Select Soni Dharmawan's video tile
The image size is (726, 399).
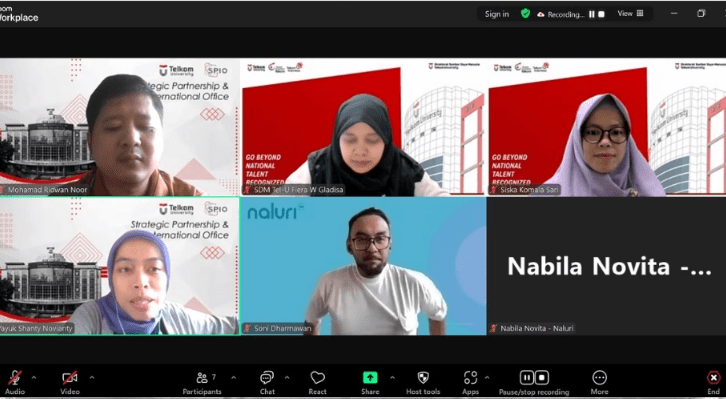click(363, 266)
